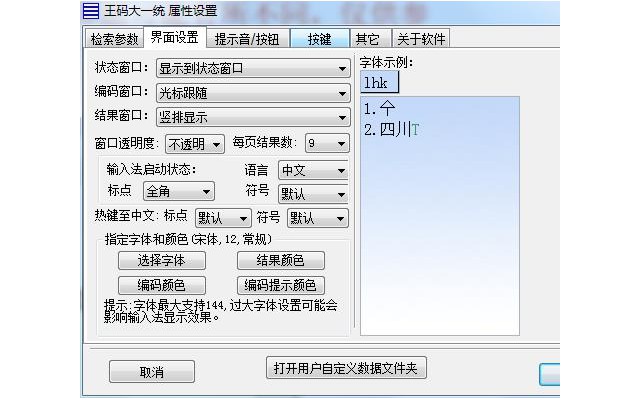Open the 热键至中文 符号 dropdown

pyautogui.click(x=318, y=218)
